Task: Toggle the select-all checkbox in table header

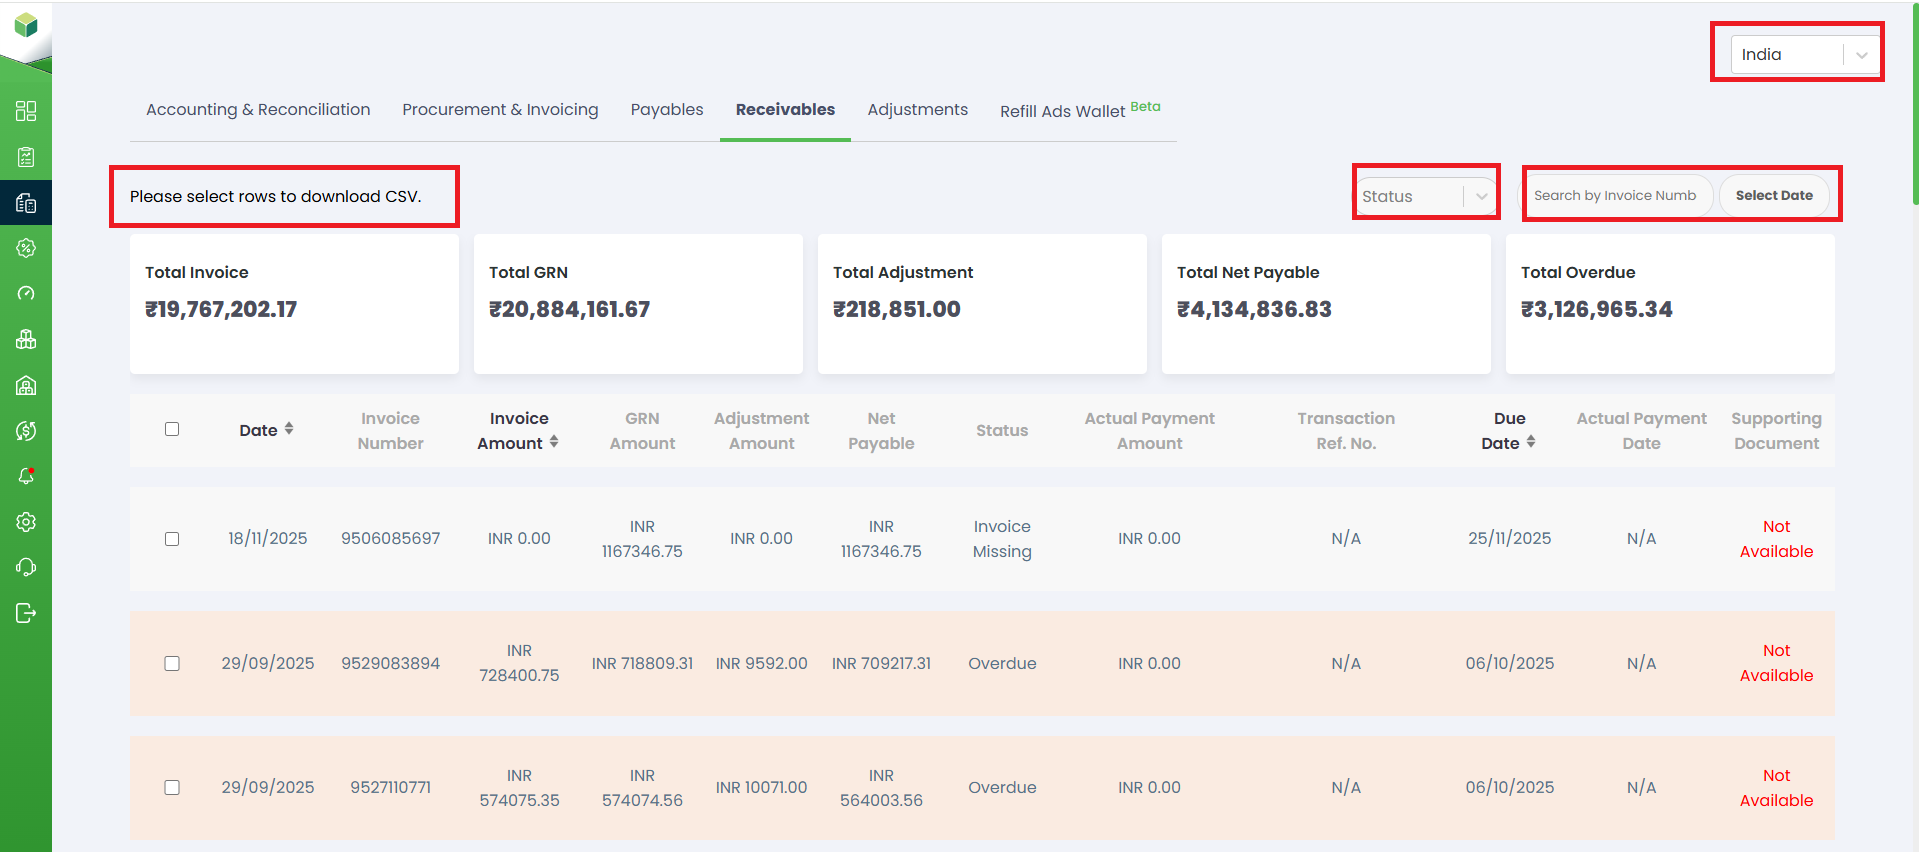Action: tap(172, 429)
